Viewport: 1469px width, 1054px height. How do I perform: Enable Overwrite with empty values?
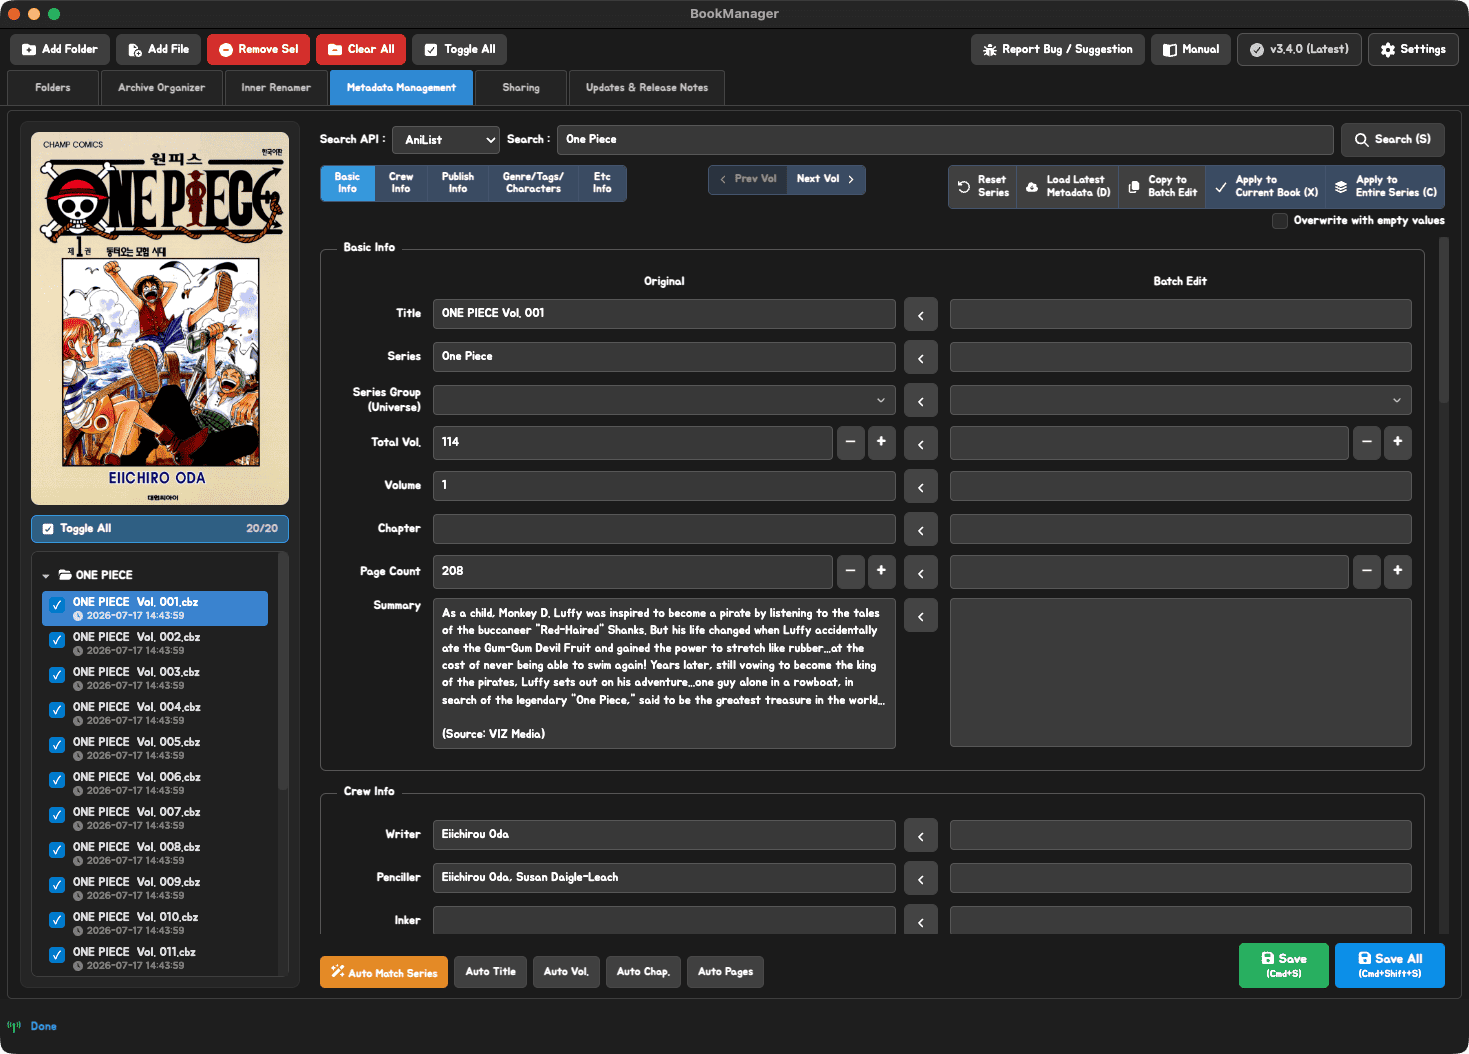(1280, 221)
